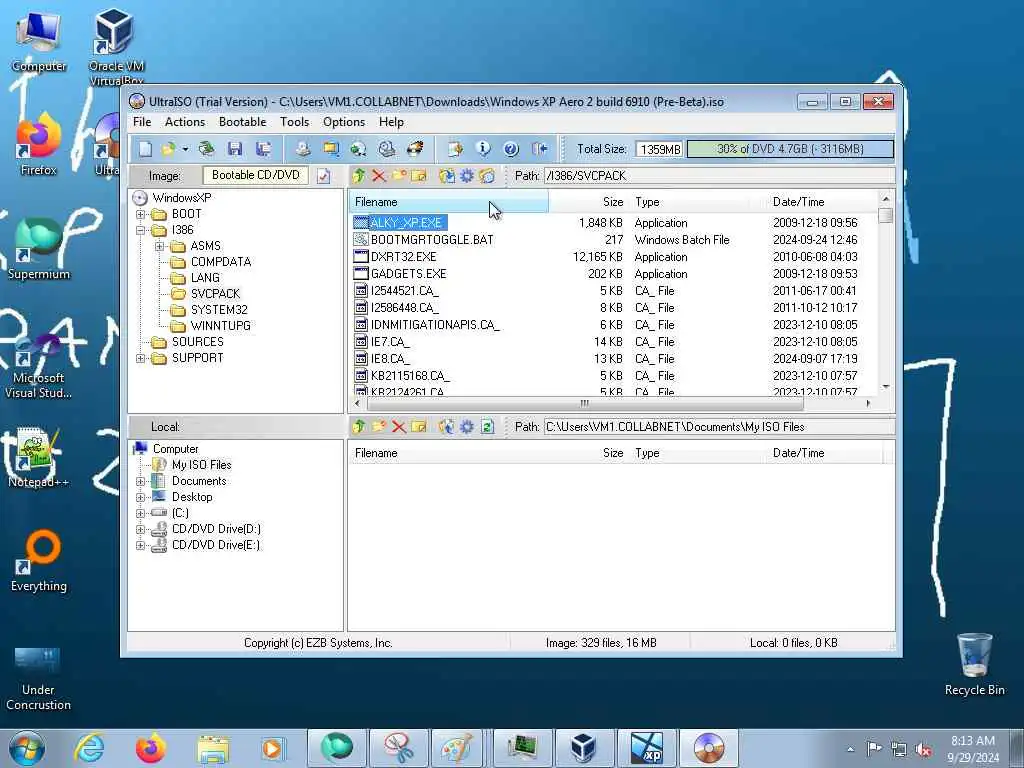This screenshot has width=1024, height=768.
Task: Click the Convert image toolbar icon
Action: (x=359, y=149)
